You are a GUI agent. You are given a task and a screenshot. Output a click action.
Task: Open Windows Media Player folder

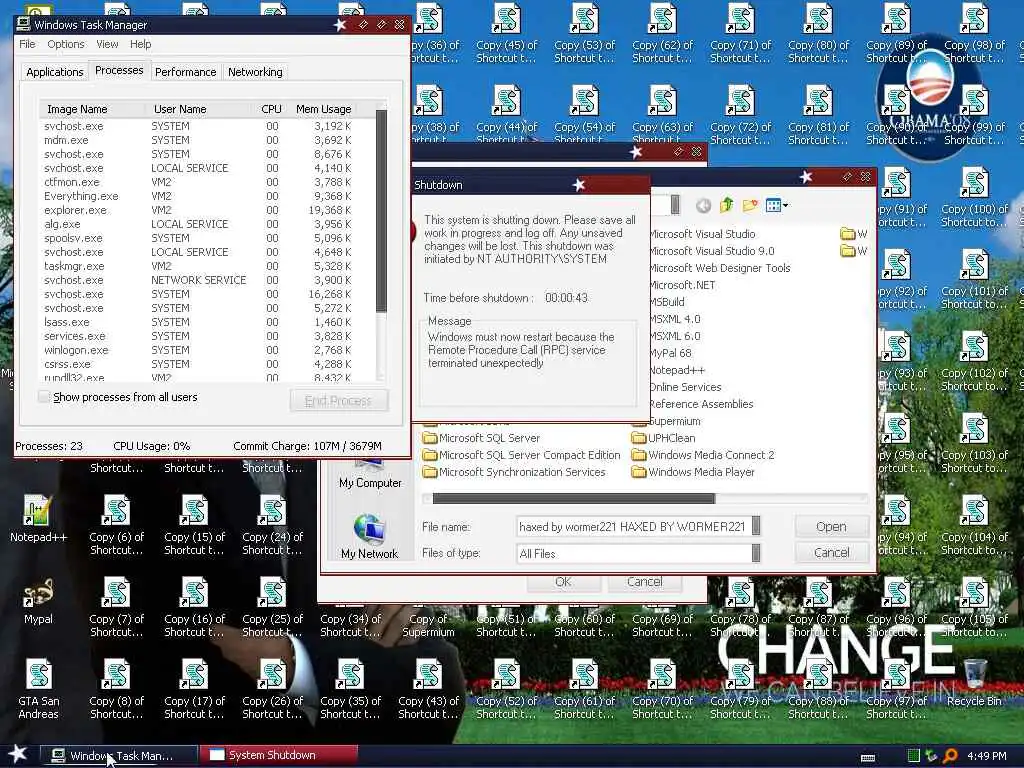[x=693, y=472]
